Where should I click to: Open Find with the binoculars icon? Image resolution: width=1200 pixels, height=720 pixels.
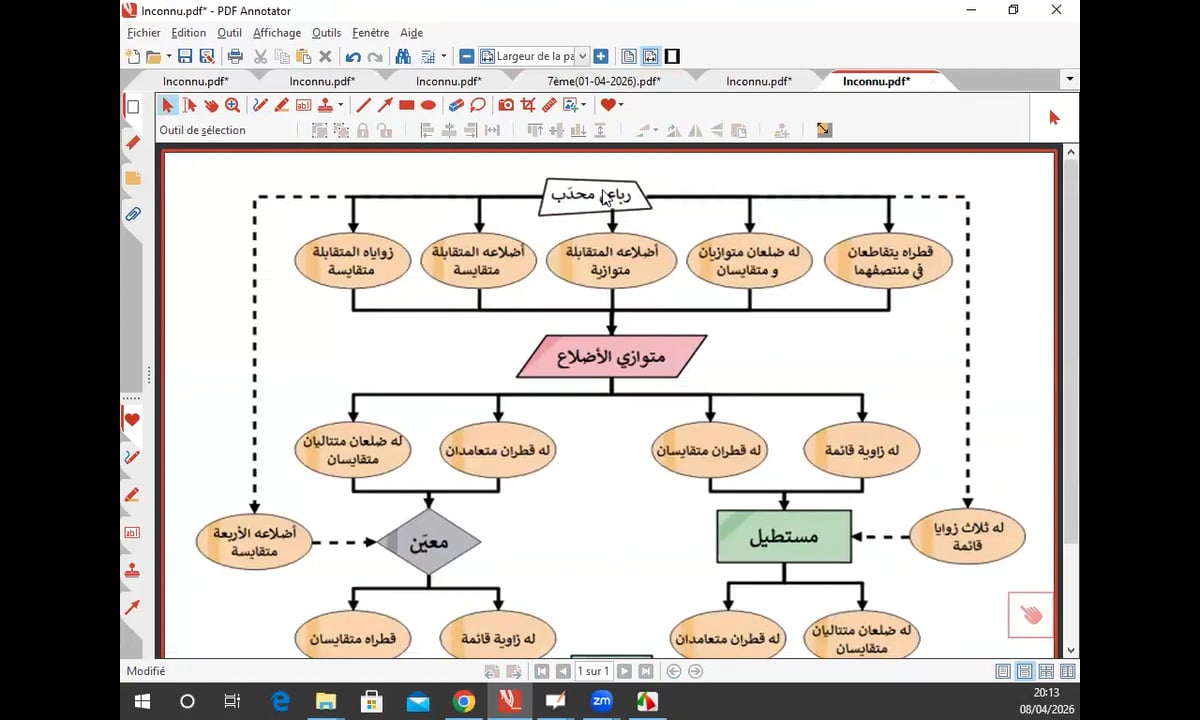click(x=405, y=57)
